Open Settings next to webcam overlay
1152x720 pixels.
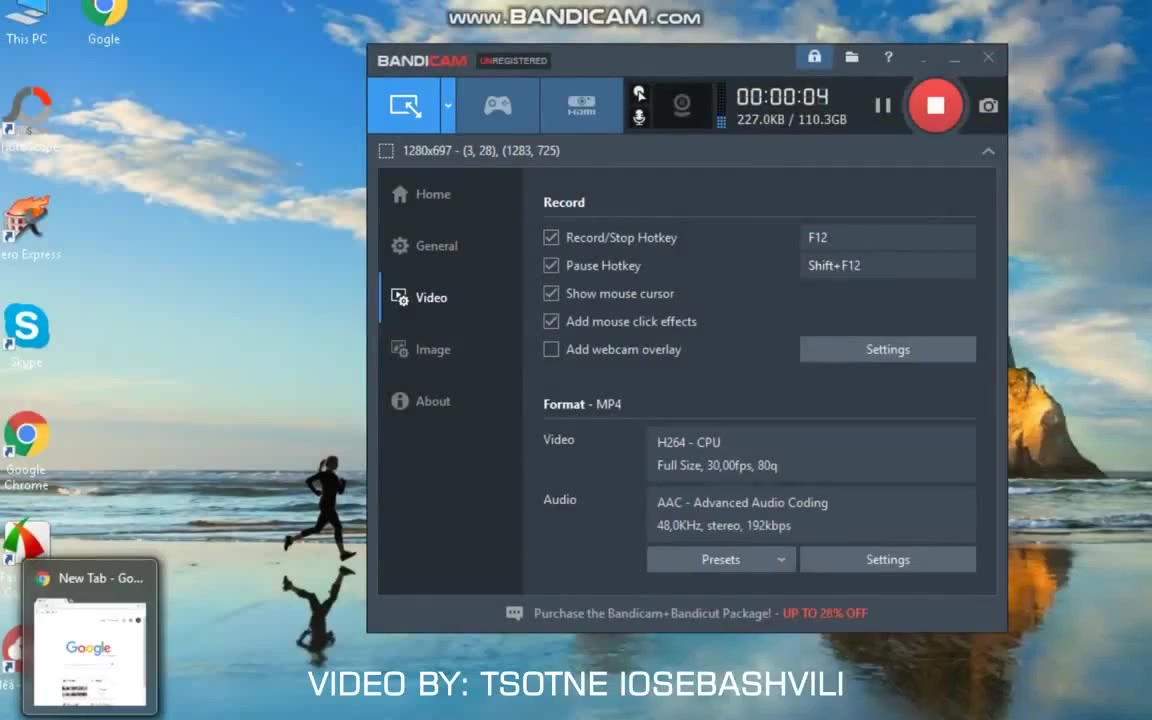pos(888,350)
